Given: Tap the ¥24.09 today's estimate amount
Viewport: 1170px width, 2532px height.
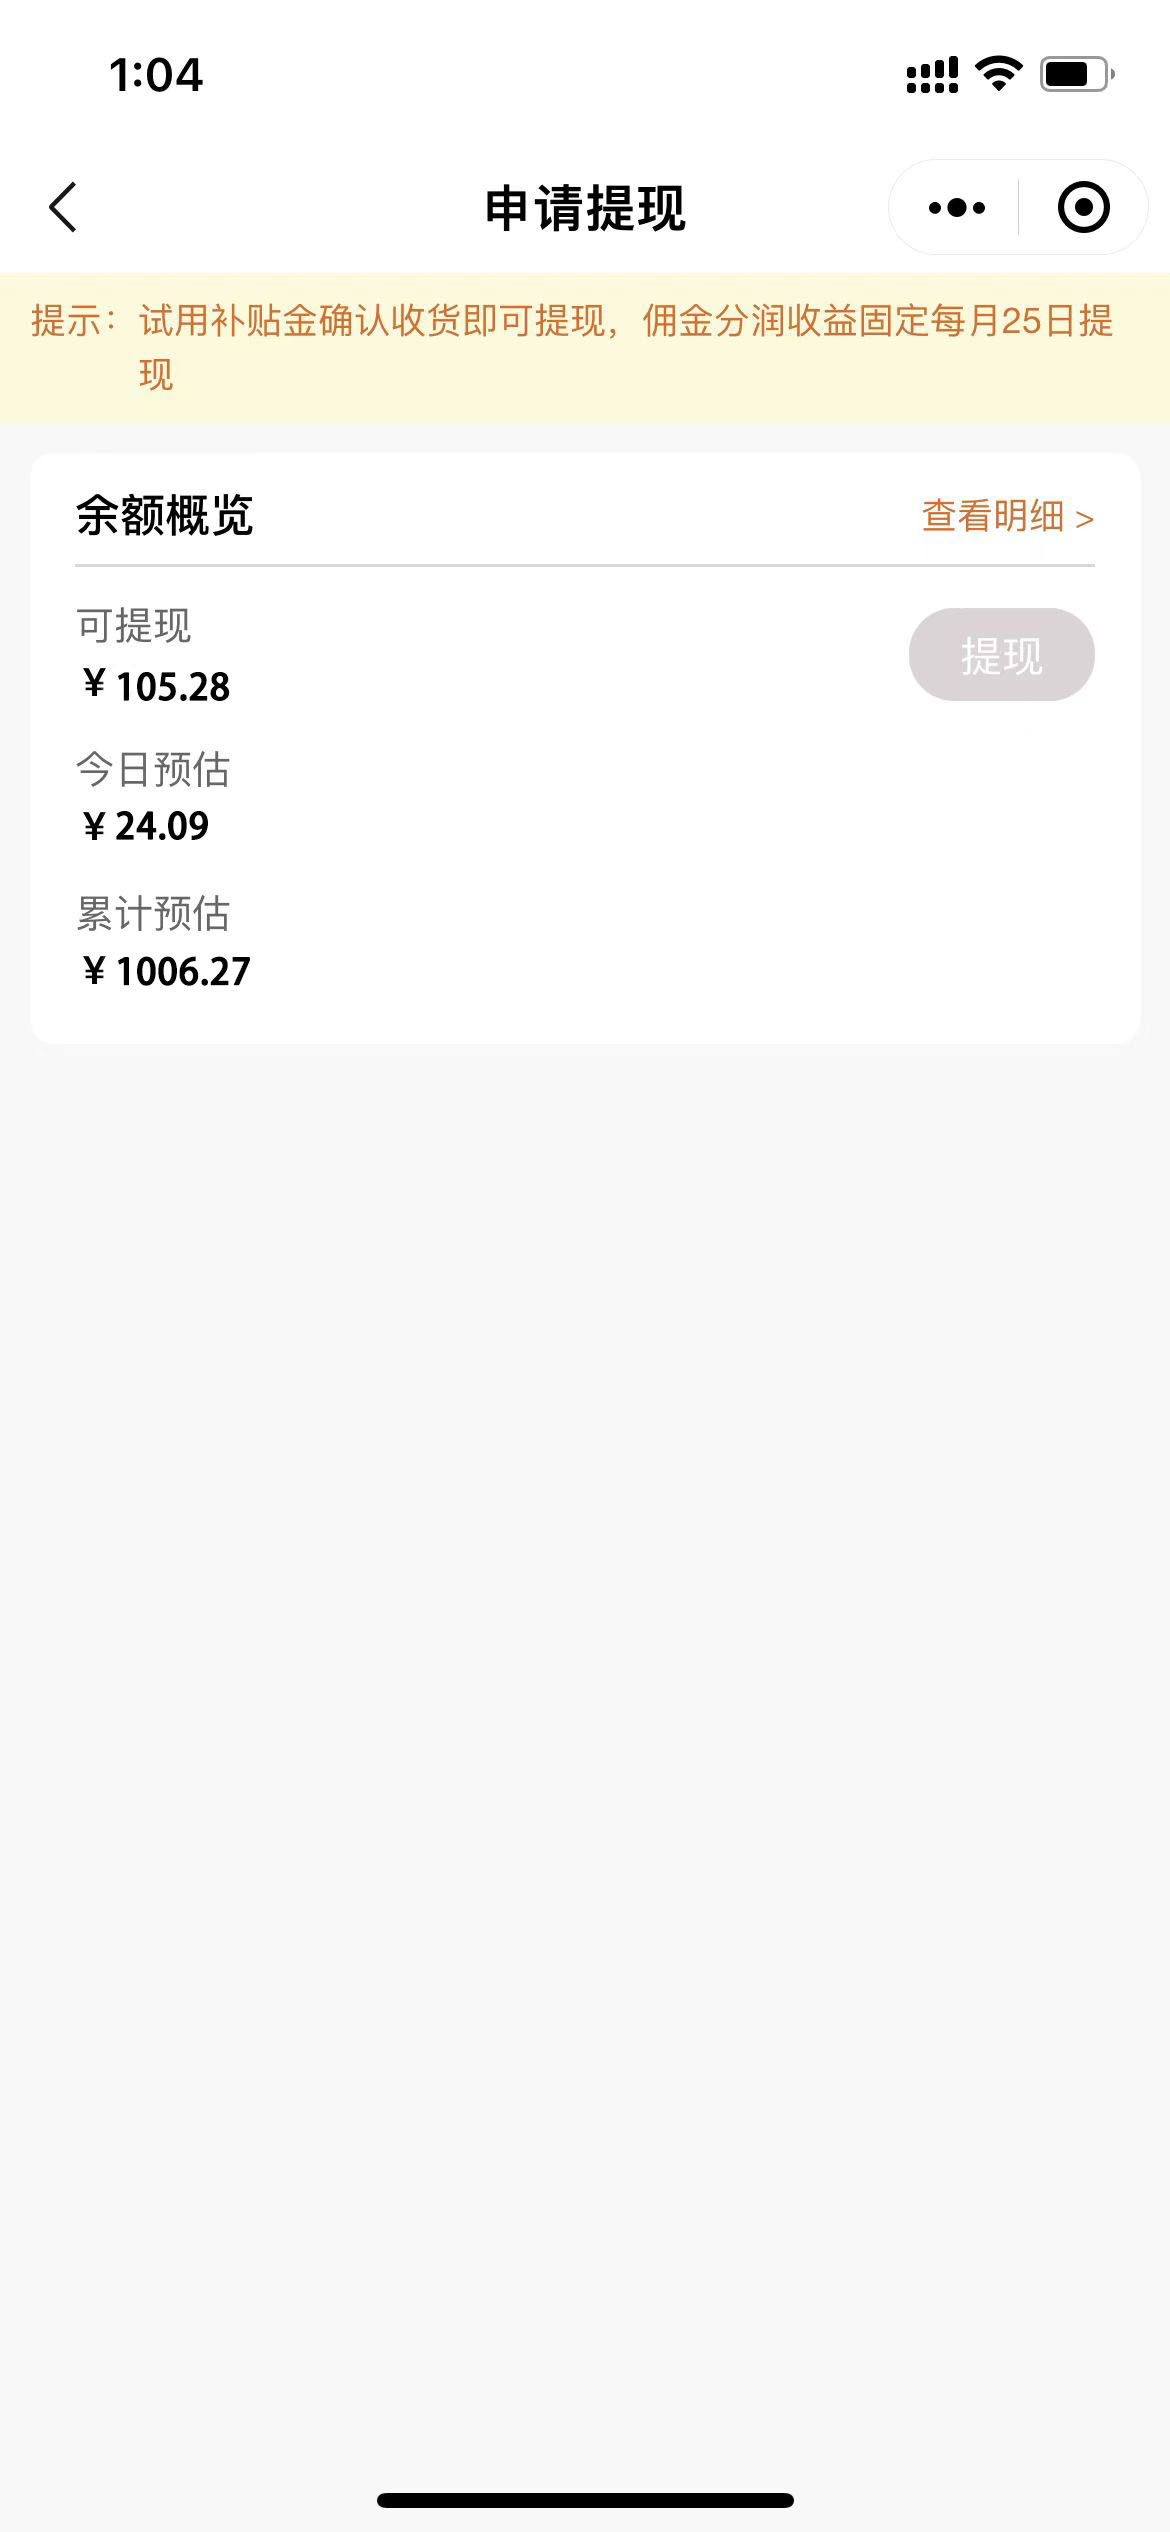Looking at the screenshot, I should (x=147, y=826).
